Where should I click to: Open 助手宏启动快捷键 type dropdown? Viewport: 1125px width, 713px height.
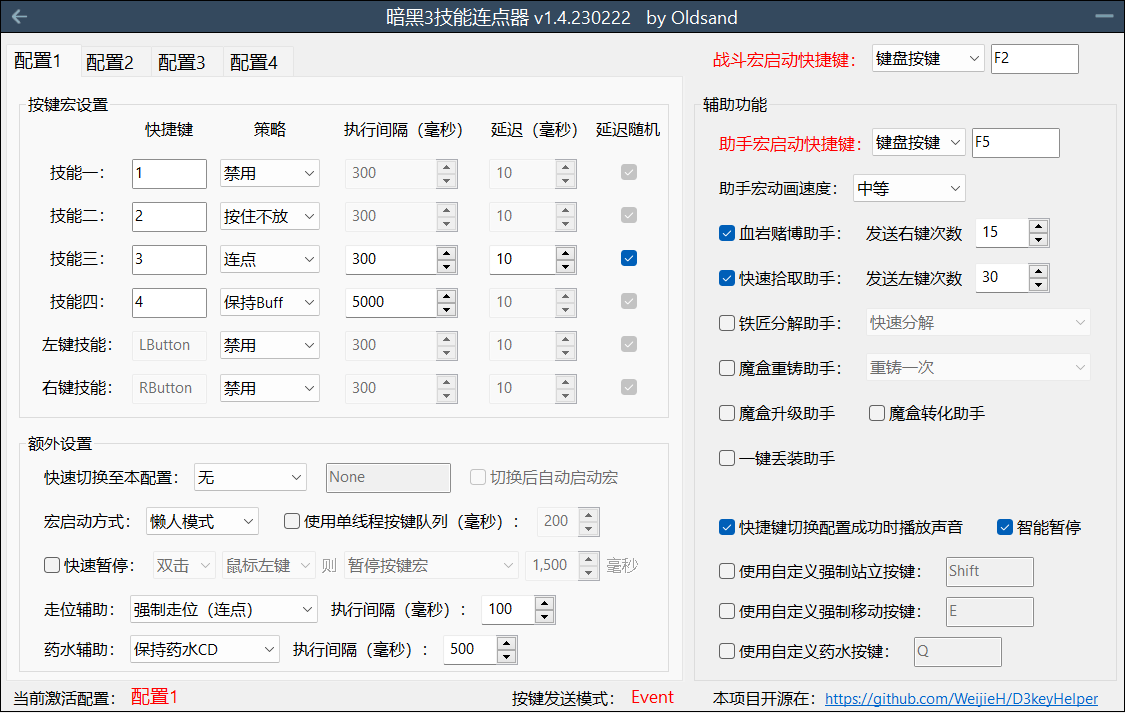point(918,143)
